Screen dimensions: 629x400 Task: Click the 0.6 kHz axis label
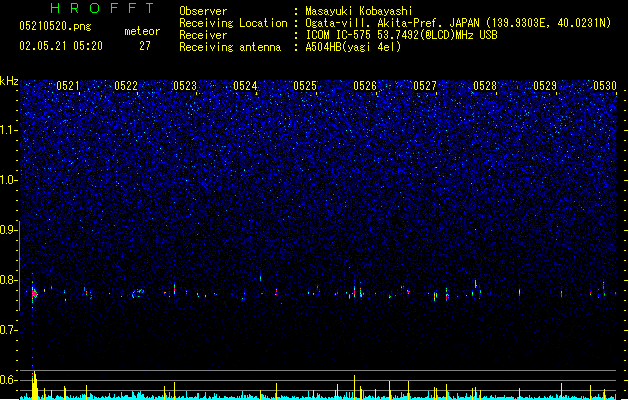[9, 380]
